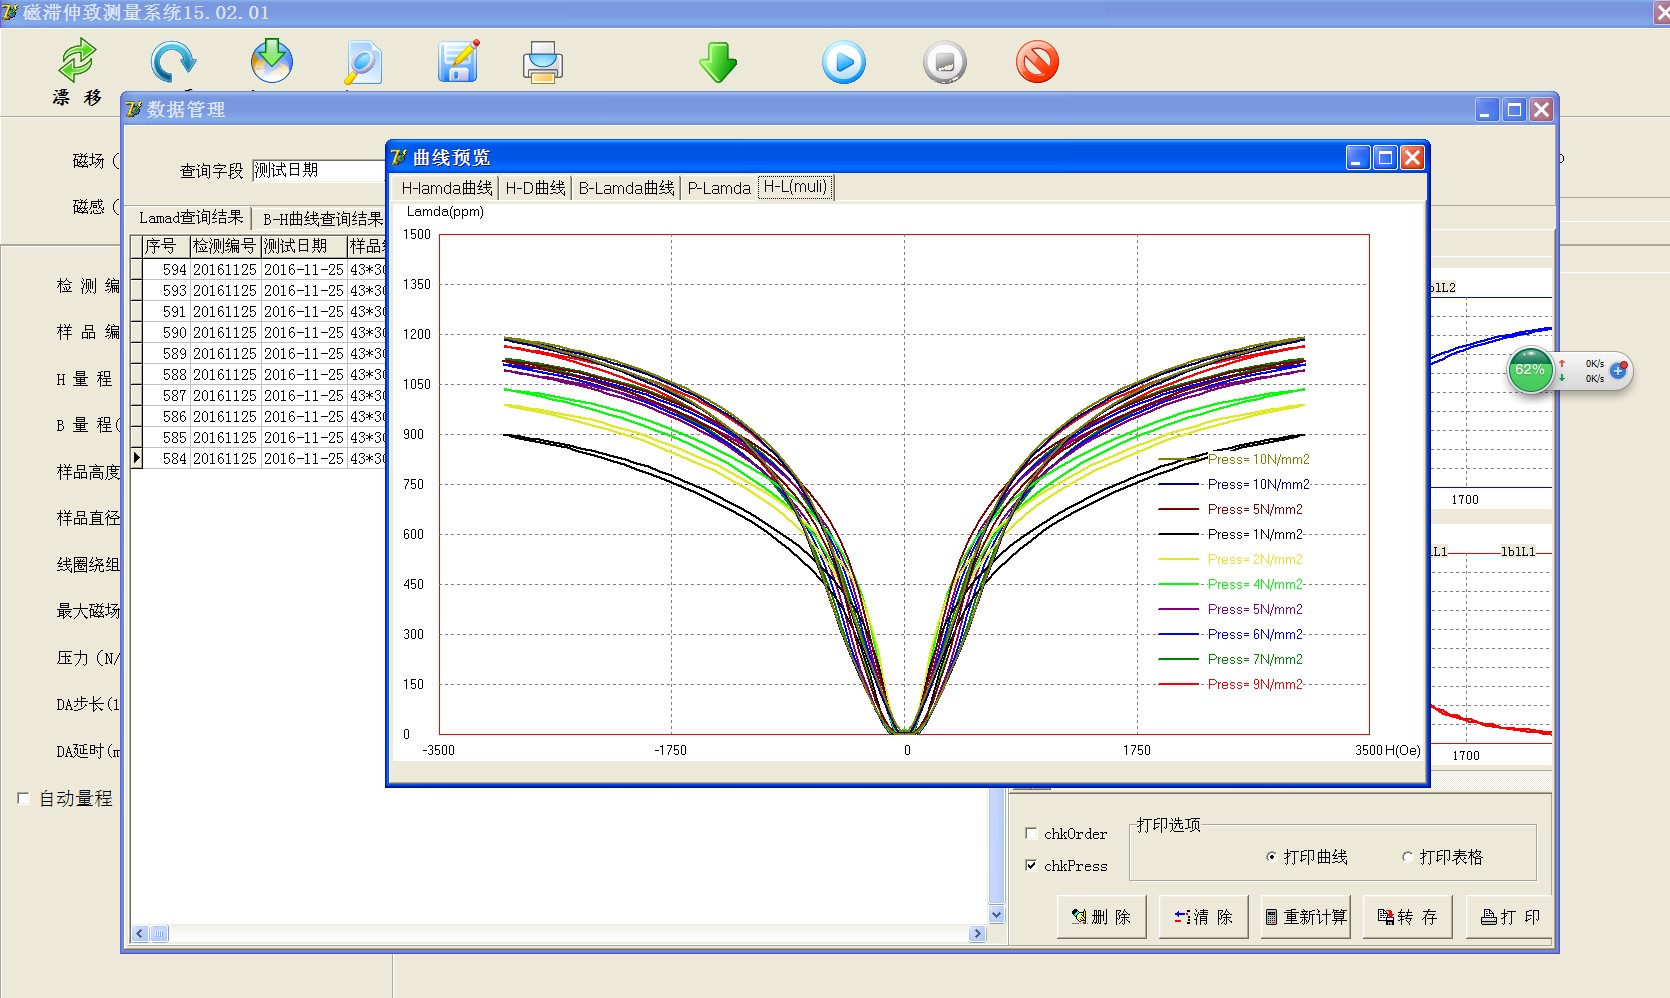Viewport: 1670px width, 998px height.
Task: Switch to the H-D曲线 tab
Action: pyautogui.click(x=535, y=188)
